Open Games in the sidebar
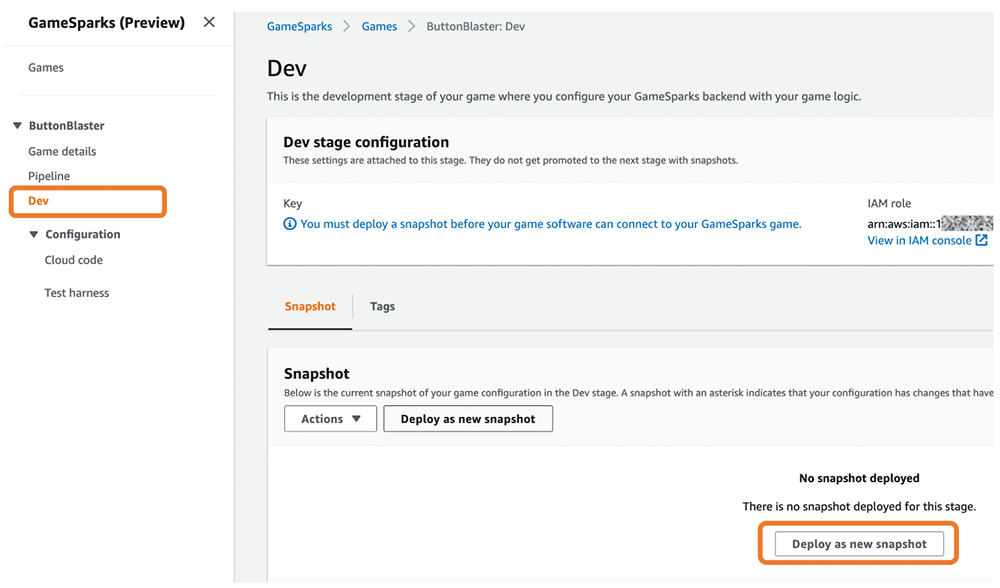This screenshot has width=1000, height=588. pyautogui.click(x=46, y=68)
